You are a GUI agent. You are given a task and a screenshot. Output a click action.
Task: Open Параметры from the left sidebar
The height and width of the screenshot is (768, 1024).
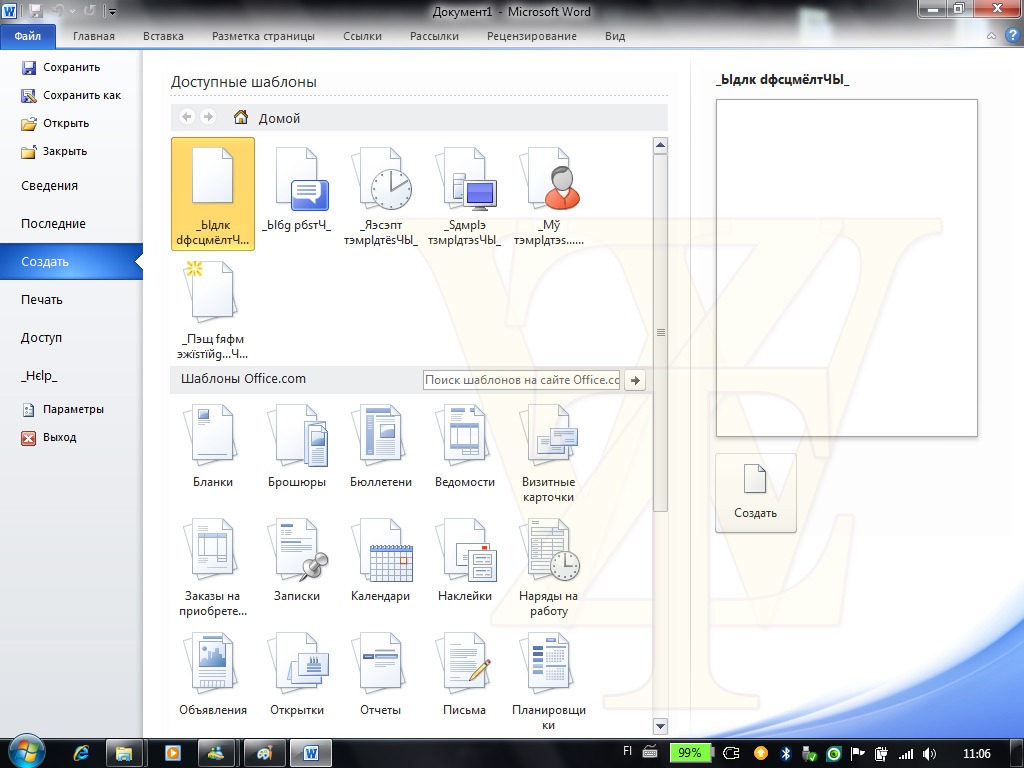(x=72, y=409)
